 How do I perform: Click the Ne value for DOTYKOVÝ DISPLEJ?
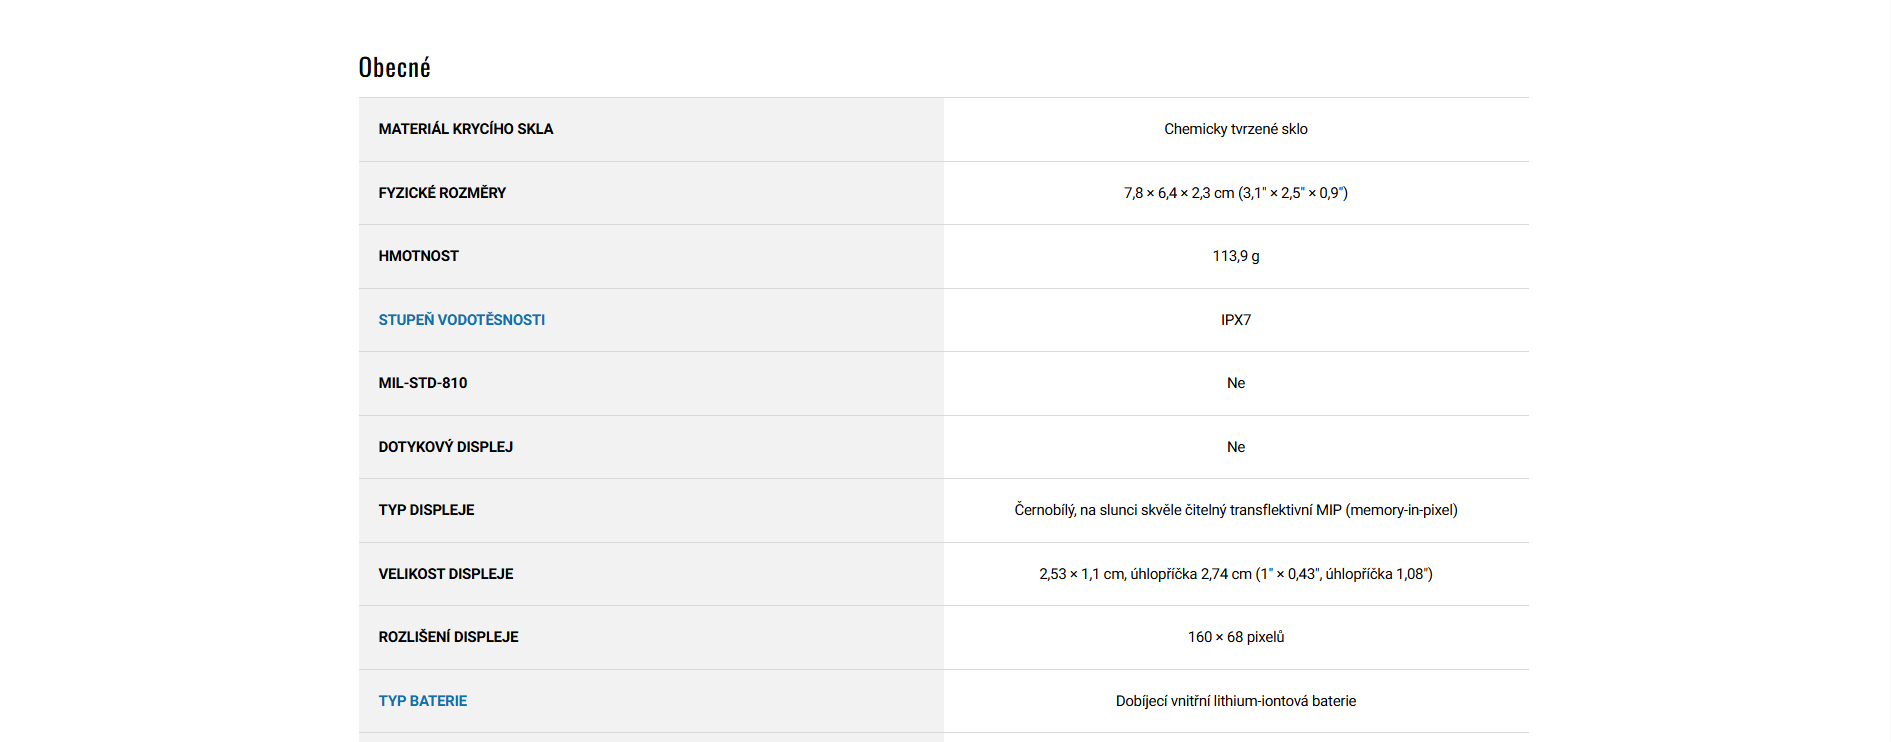1235,447
